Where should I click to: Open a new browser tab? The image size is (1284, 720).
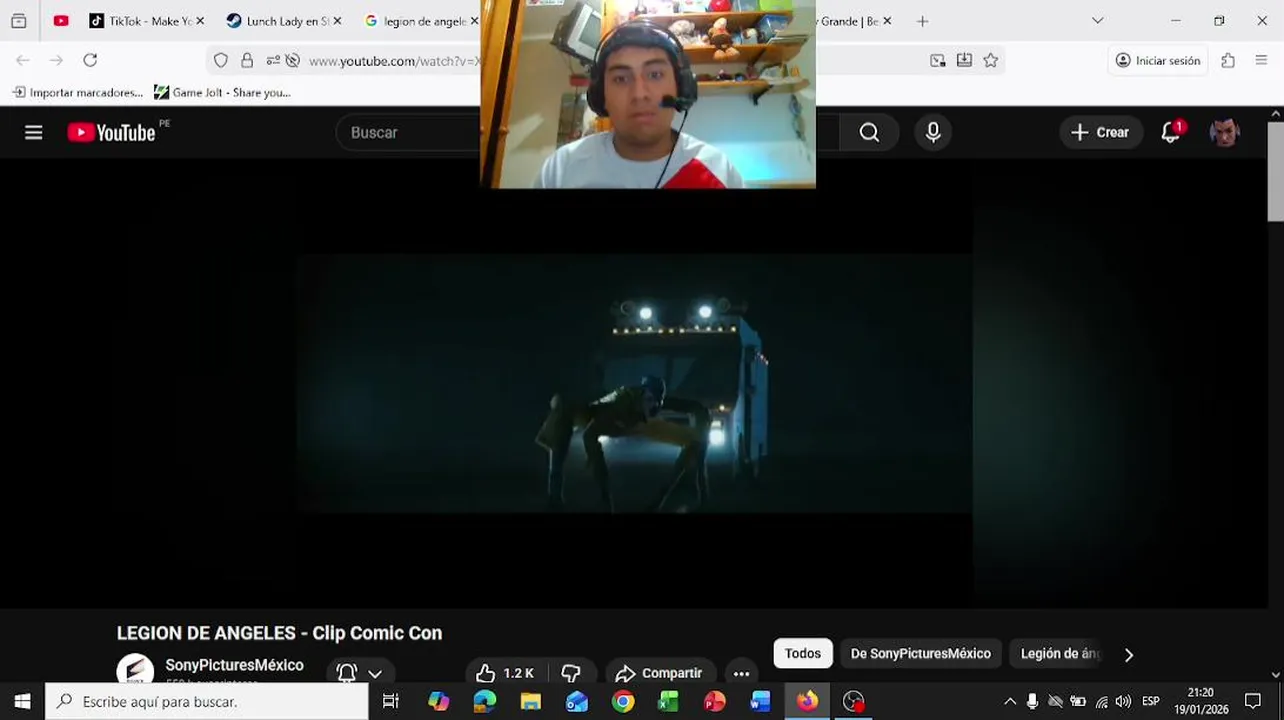[922, 21]
